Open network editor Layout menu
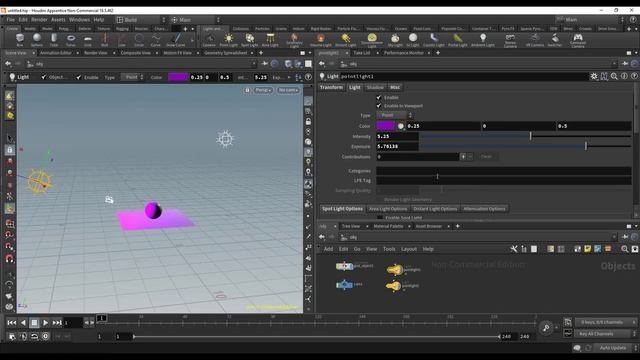Image resolution: width=640 pixels, height=360 pixels. [409, 249]
